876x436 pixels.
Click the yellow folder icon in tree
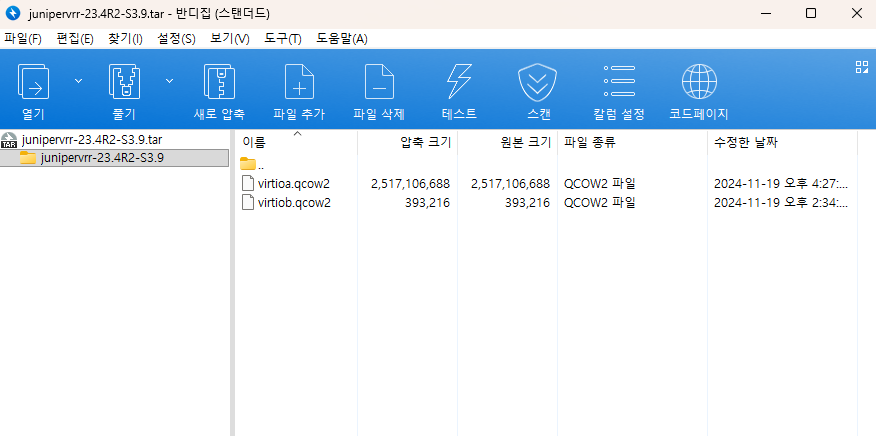[x=27, y=158]
